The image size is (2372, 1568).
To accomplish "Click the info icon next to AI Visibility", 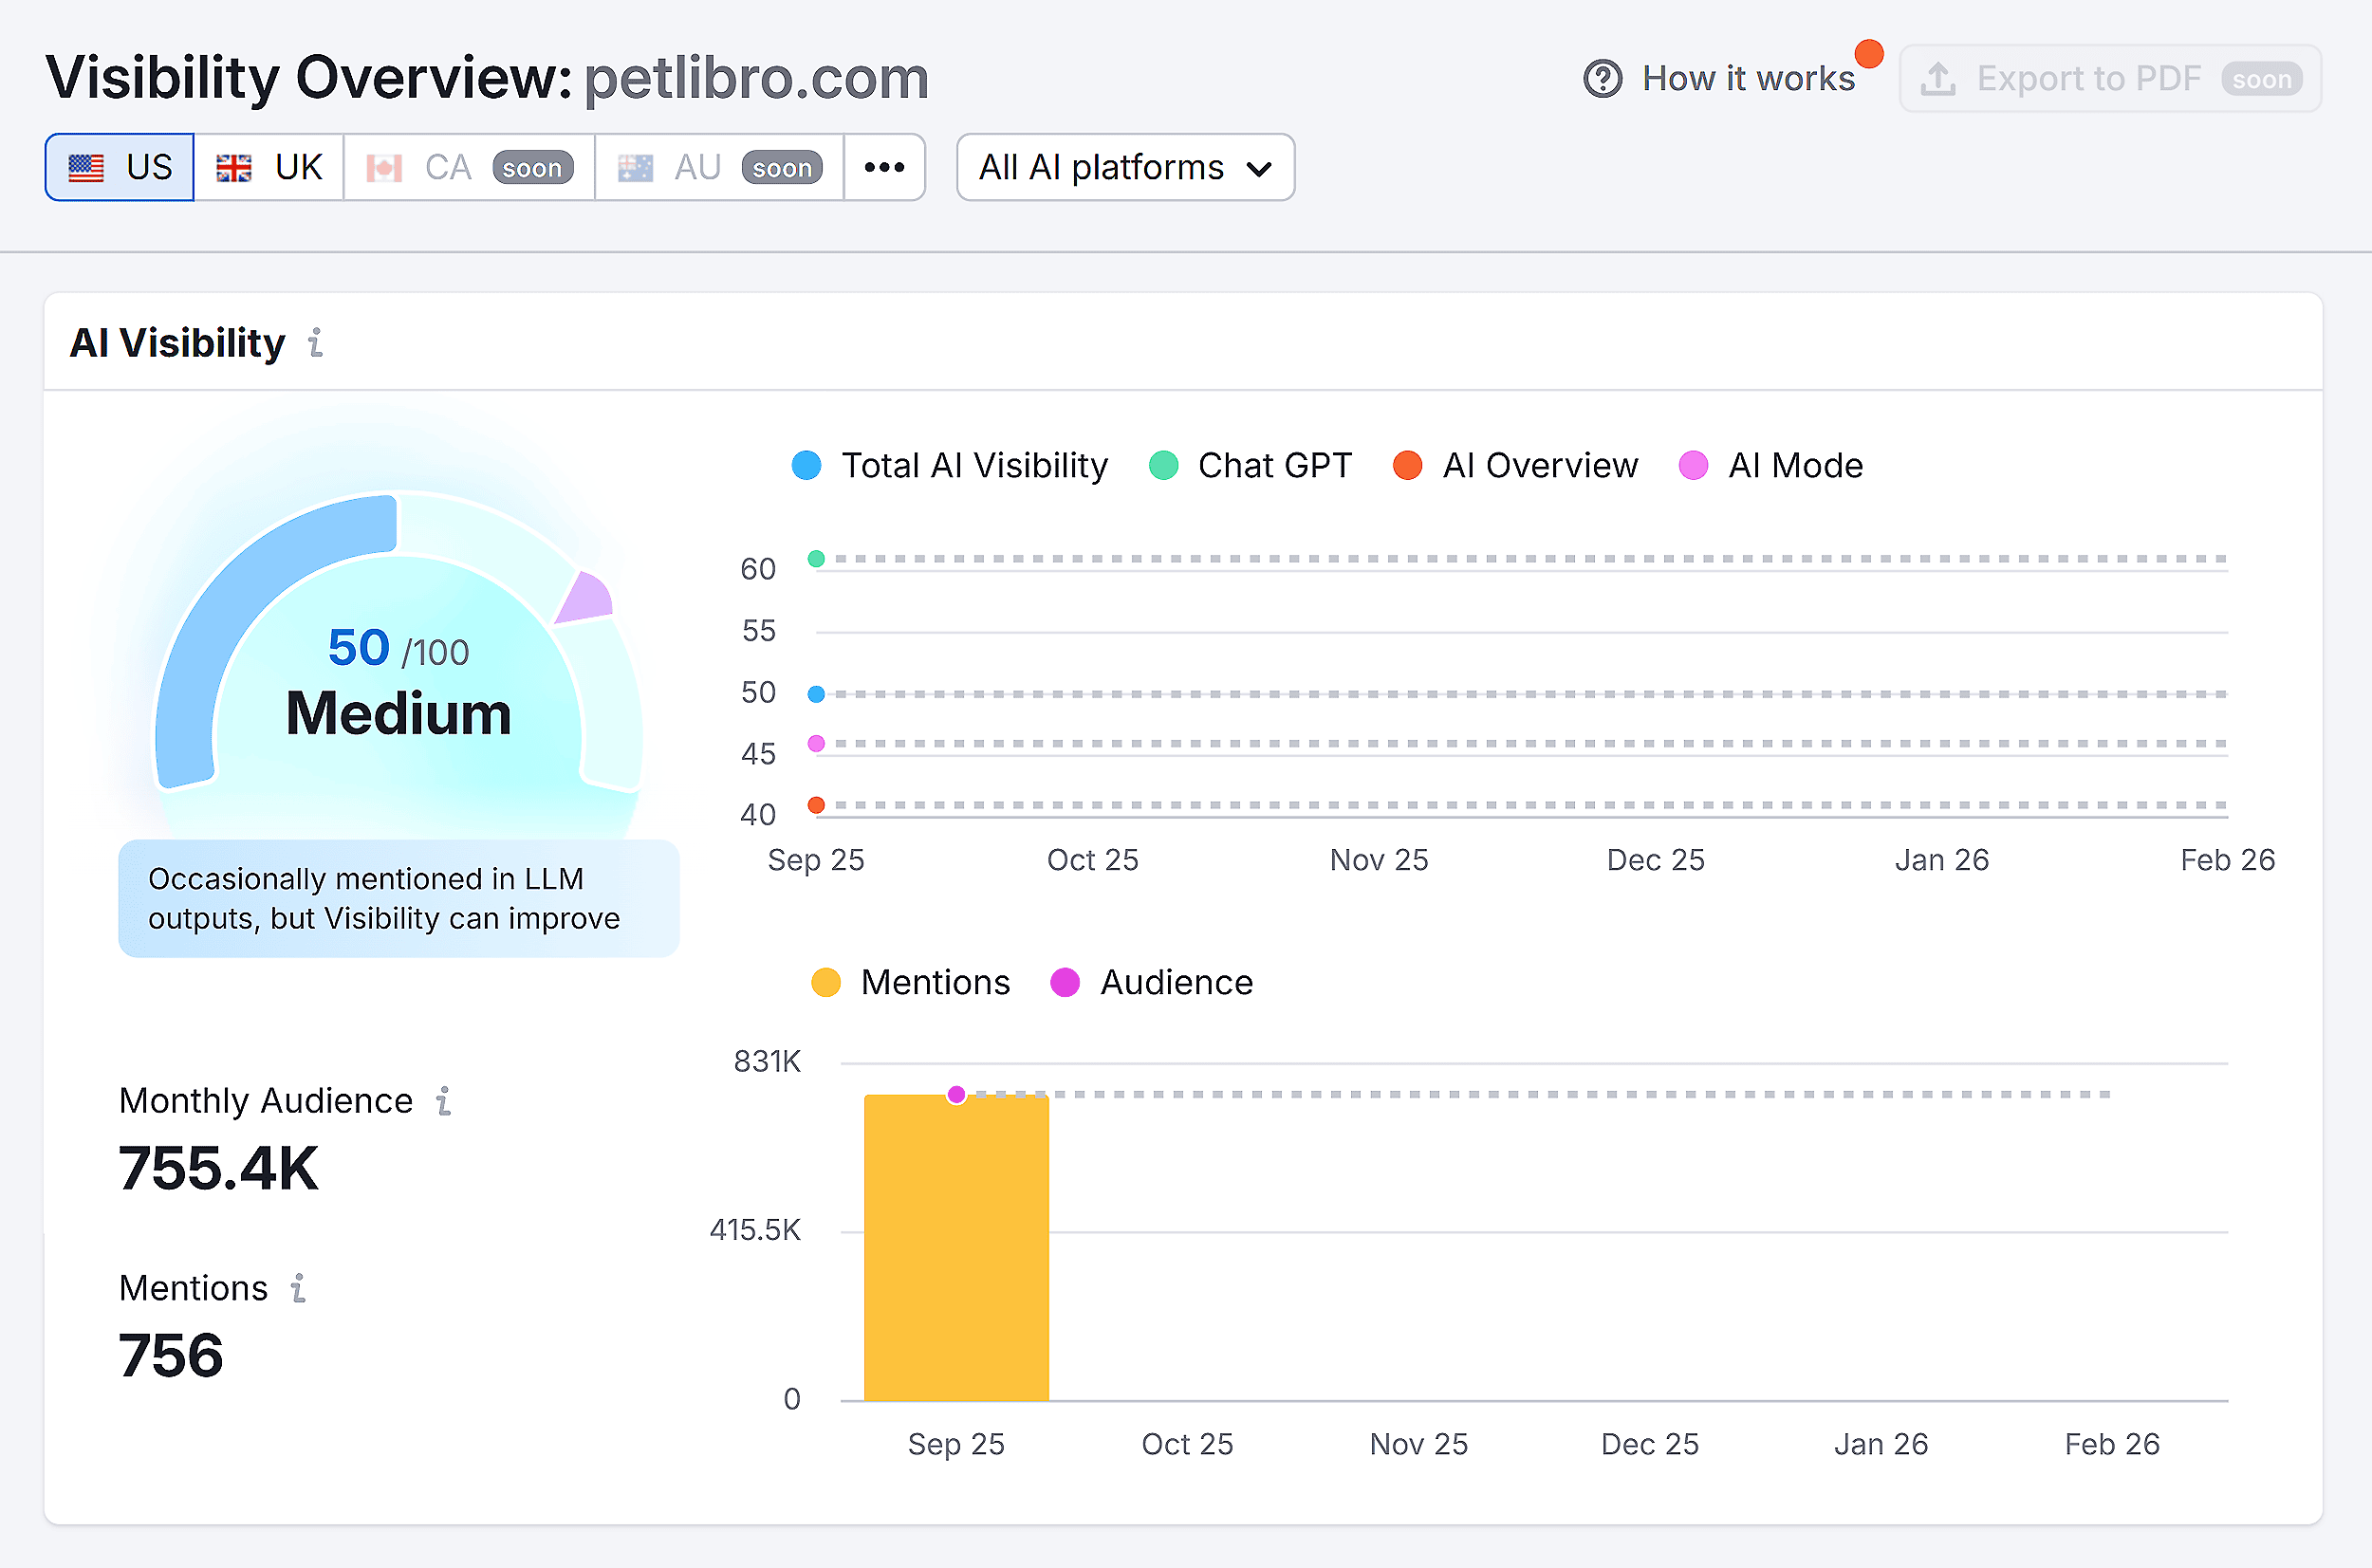I will [315, 343].
